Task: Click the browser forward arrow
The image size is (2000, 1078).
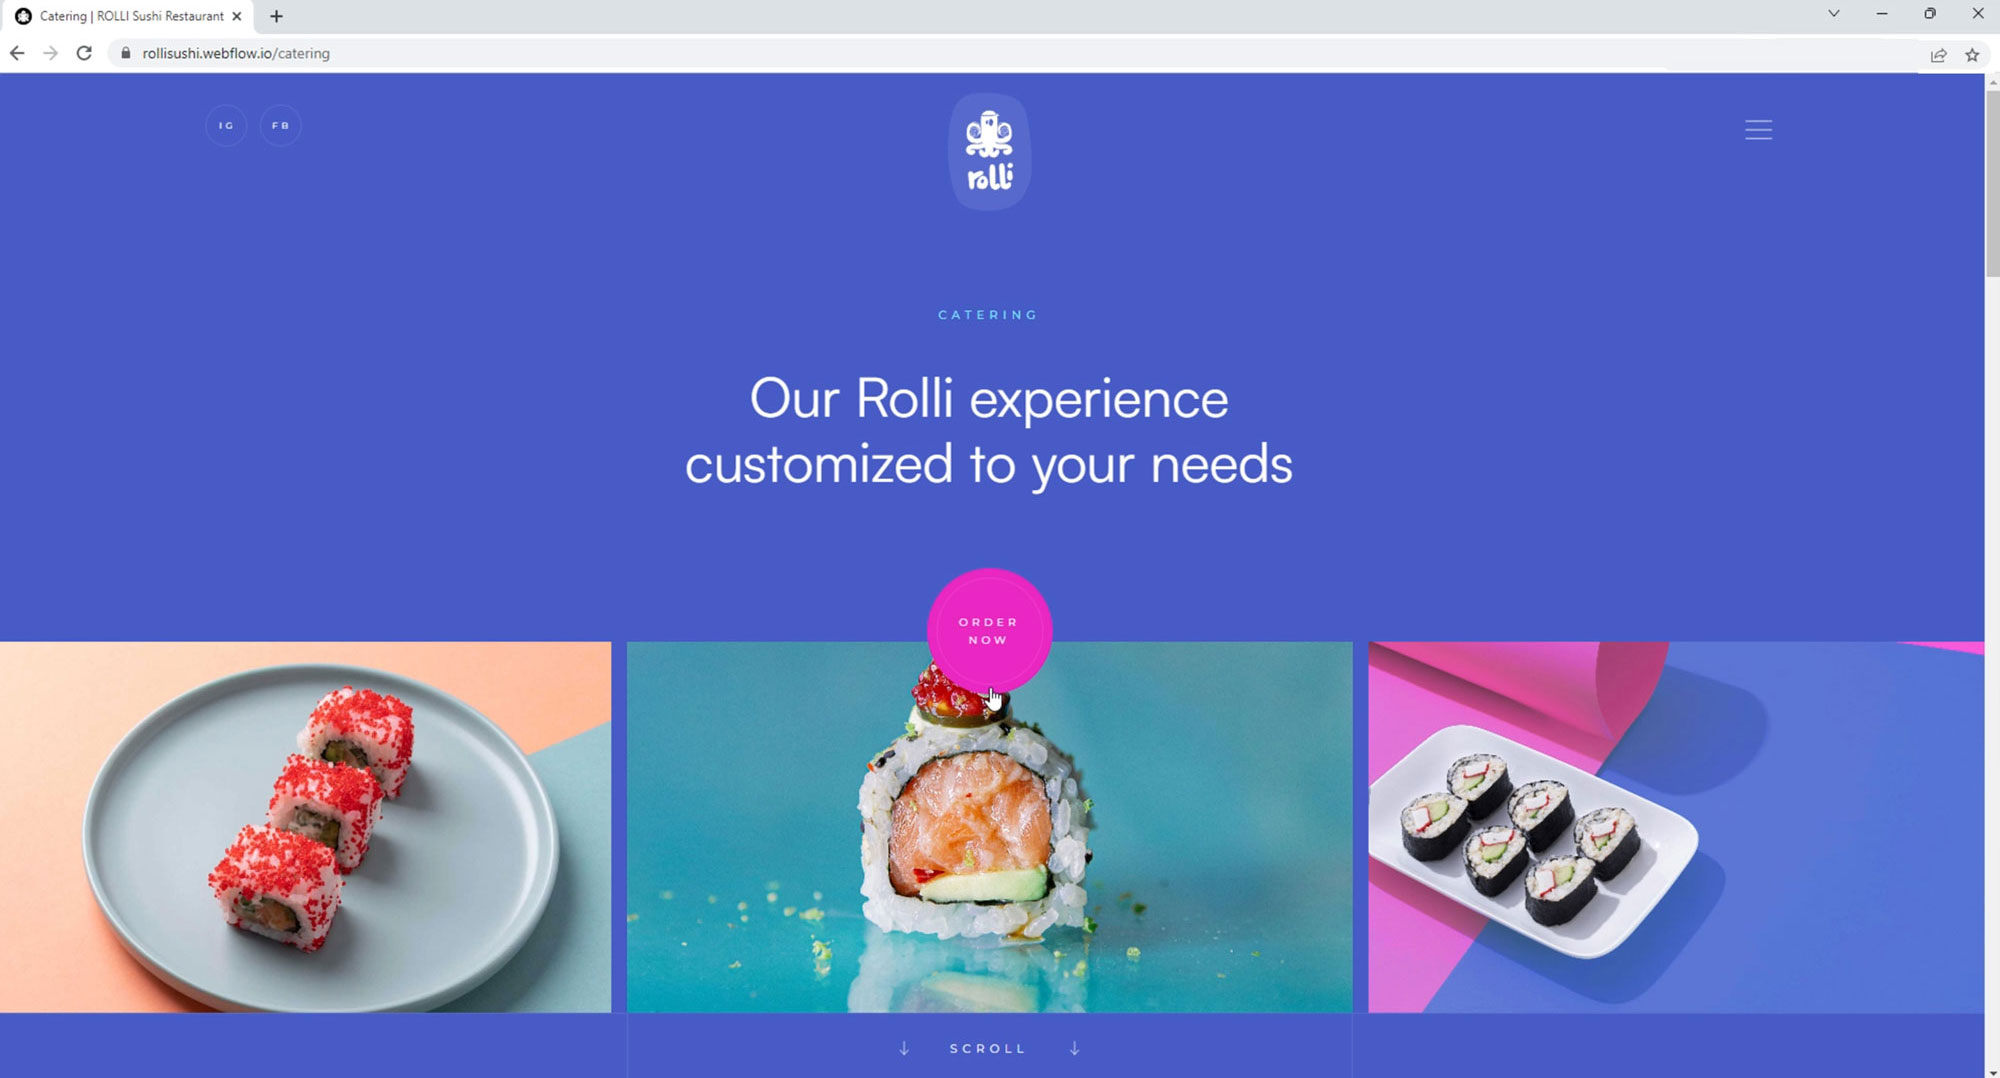Action: (50, 53)
